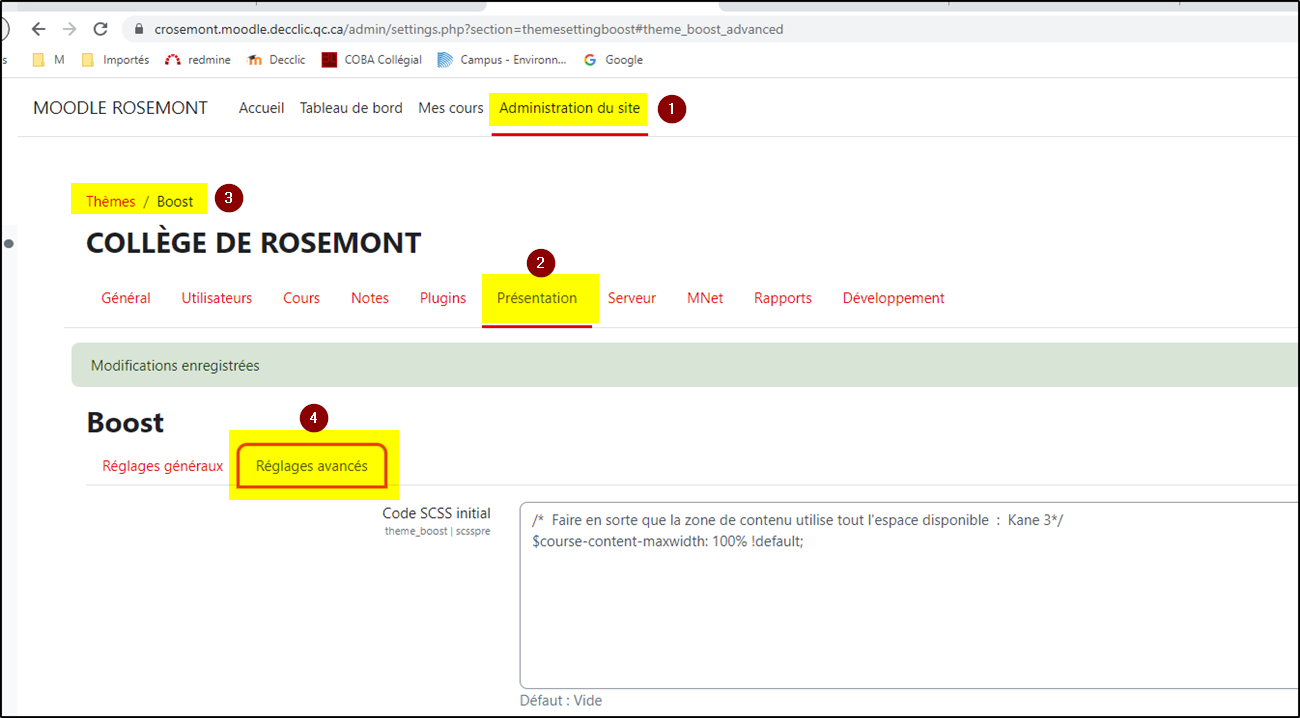Open the Campus - Environn... bookmark

(502, 60)
